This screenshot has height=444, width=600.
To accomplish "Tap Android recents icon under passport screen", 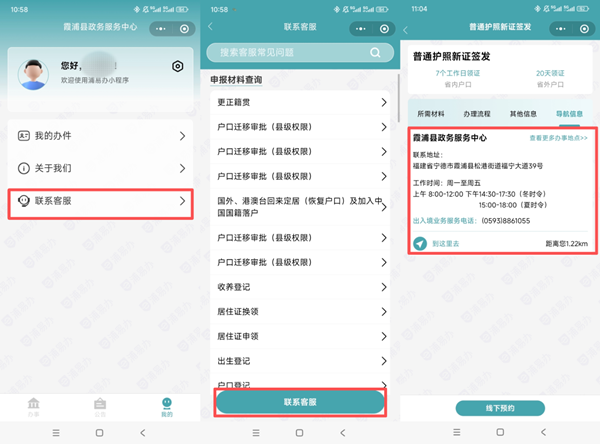I will tap(457, 432).
